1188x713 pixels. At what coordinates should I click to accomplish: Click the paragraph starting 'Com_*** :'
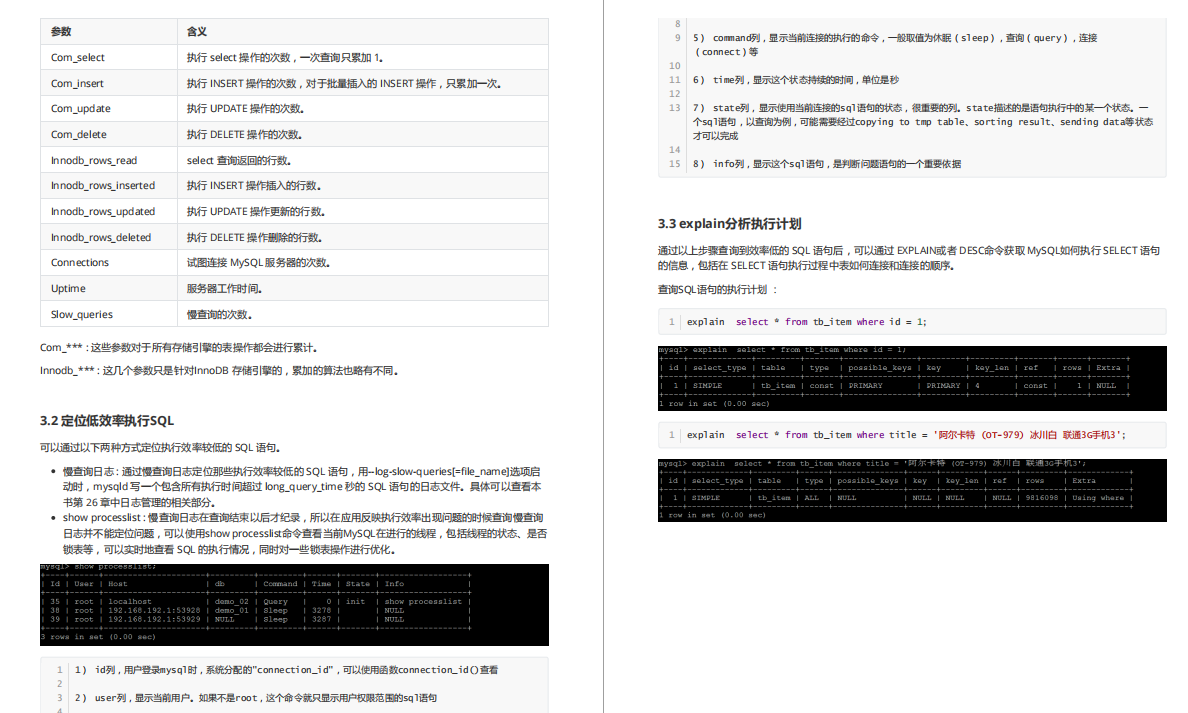(x=179, y=347)
